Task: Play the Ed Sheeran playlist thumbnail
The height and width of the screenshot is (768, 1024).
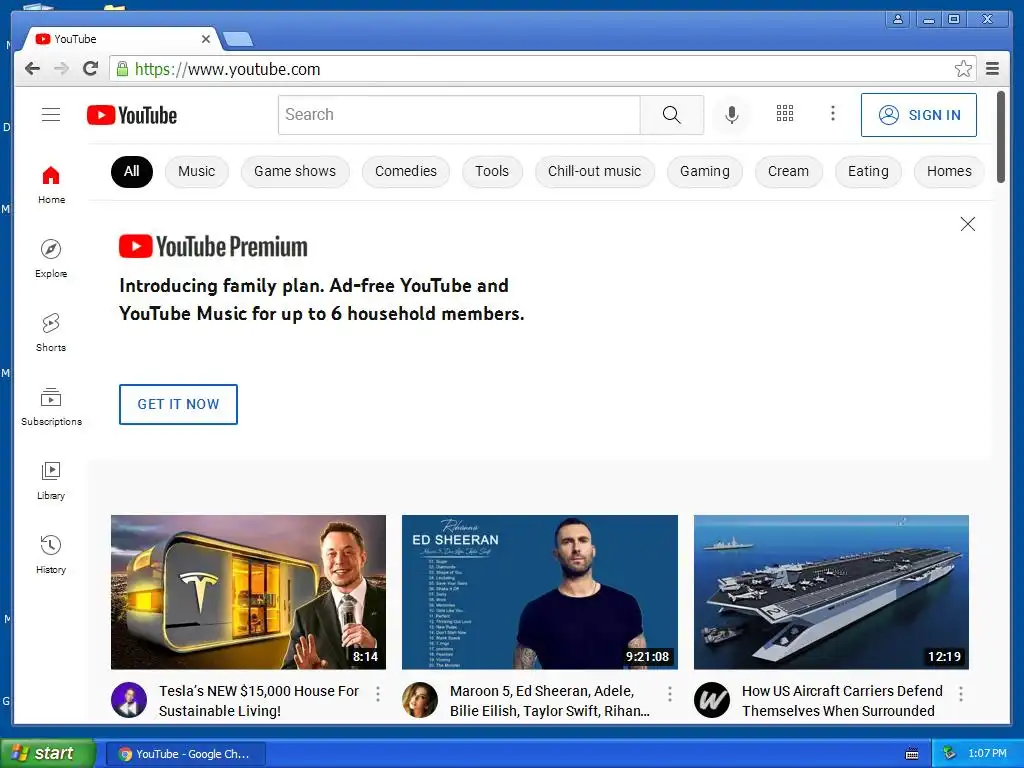Action: (x=539, y=592)
